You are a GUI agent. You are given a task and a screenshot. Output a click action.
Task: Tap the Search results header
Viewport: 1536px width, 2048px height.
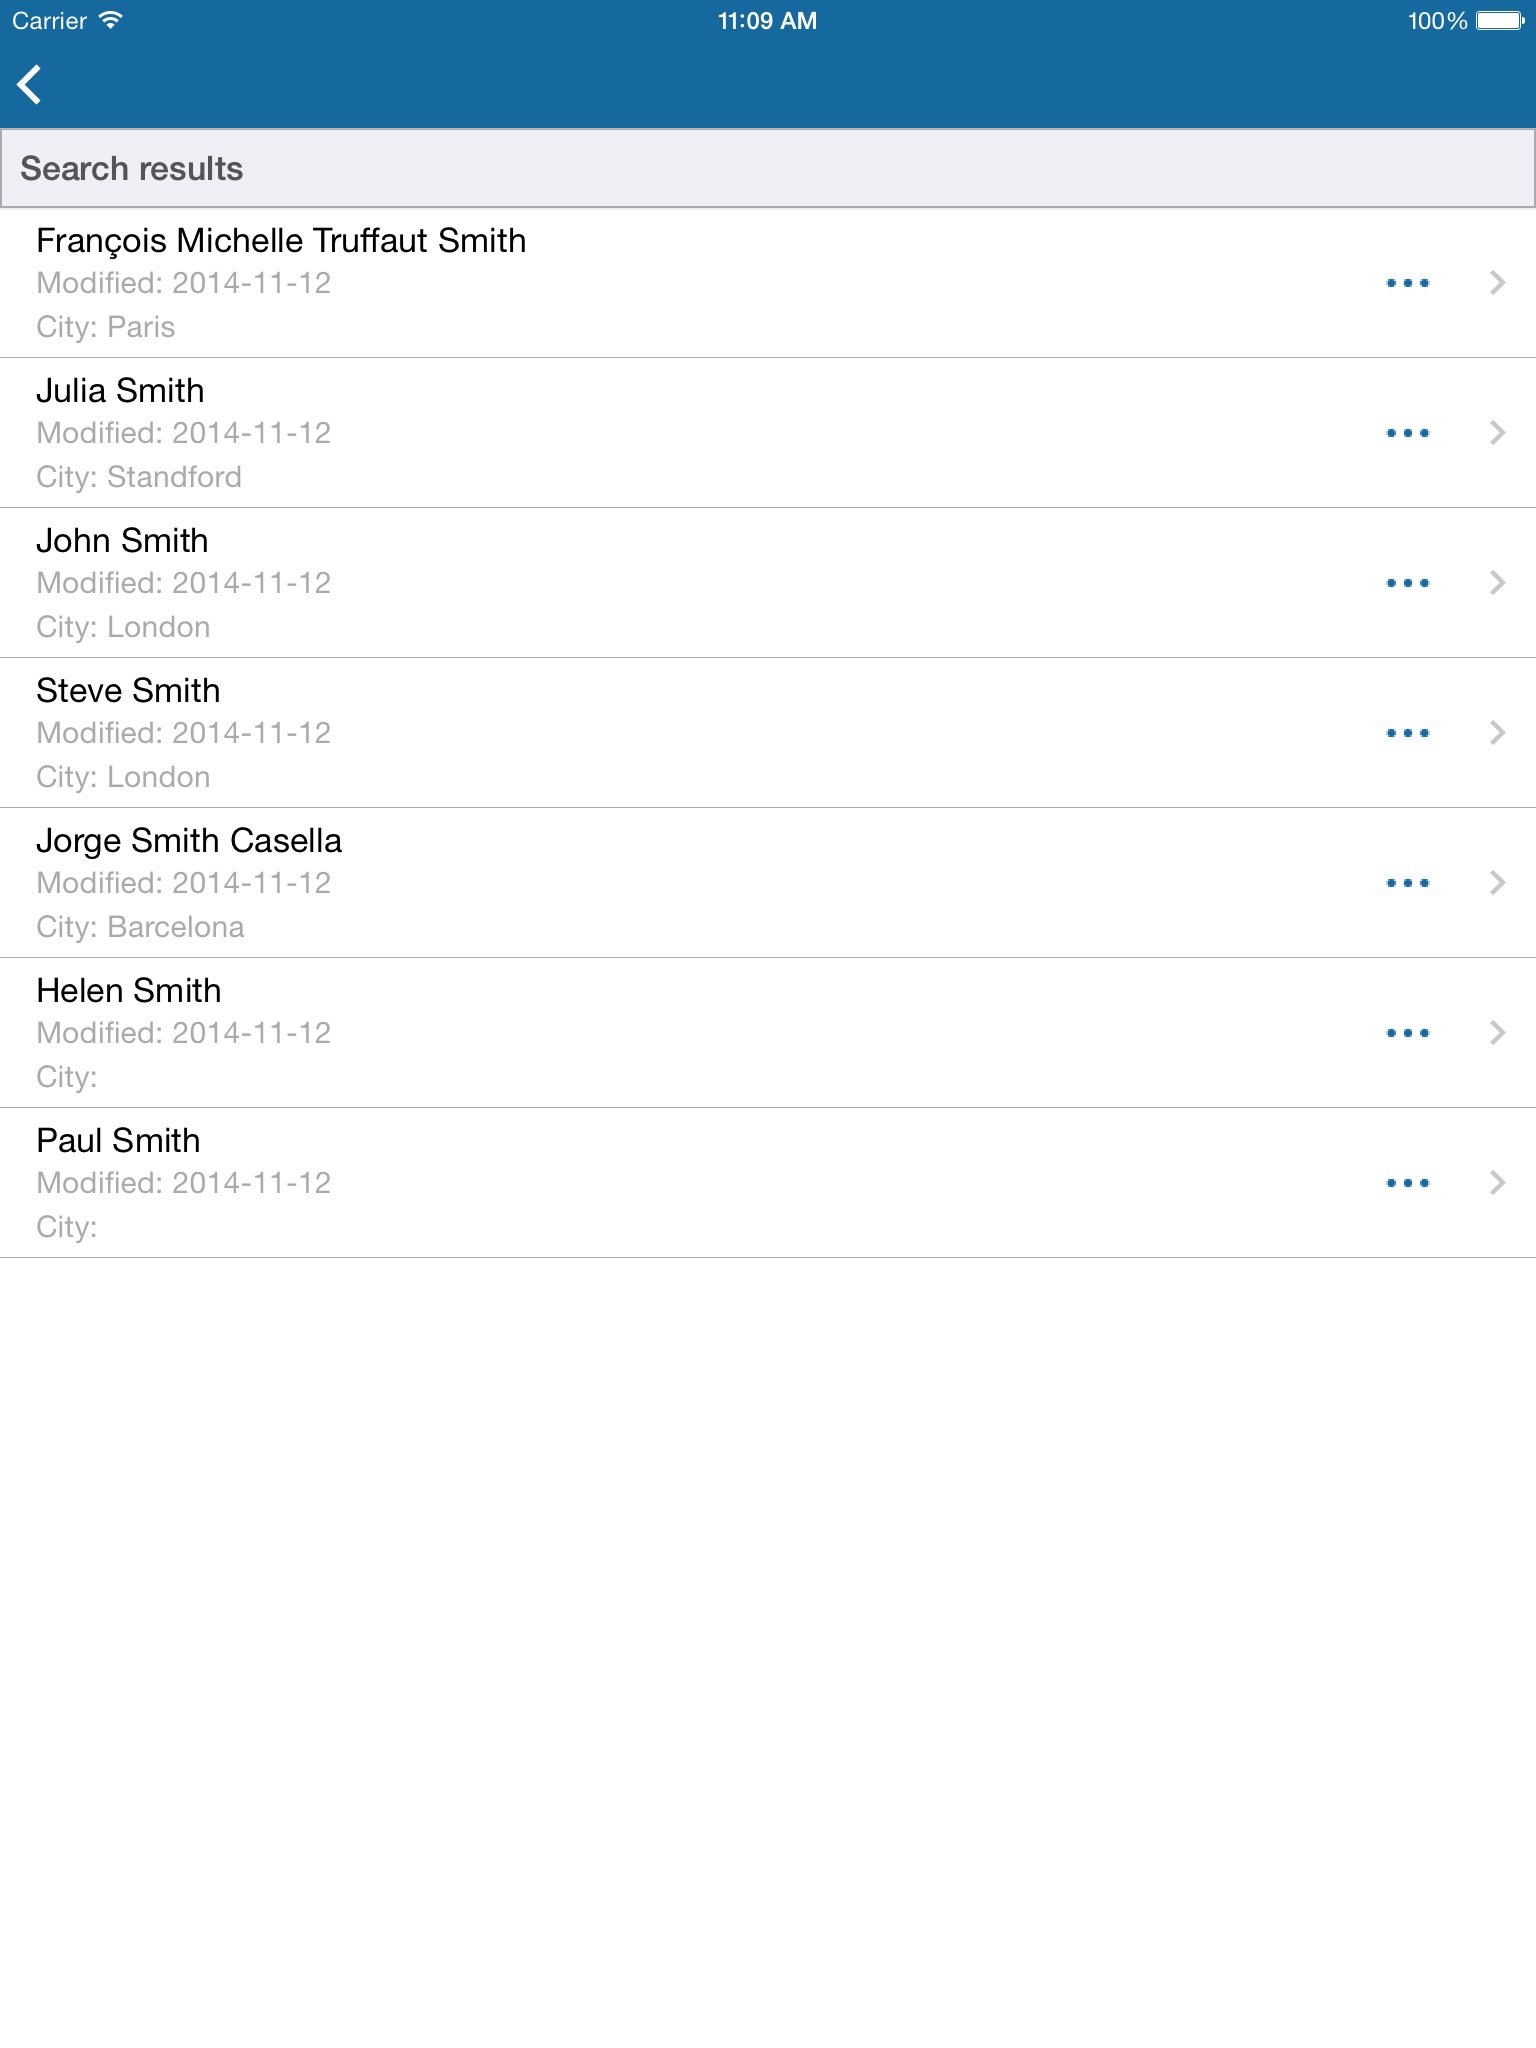tap(132, 169)
